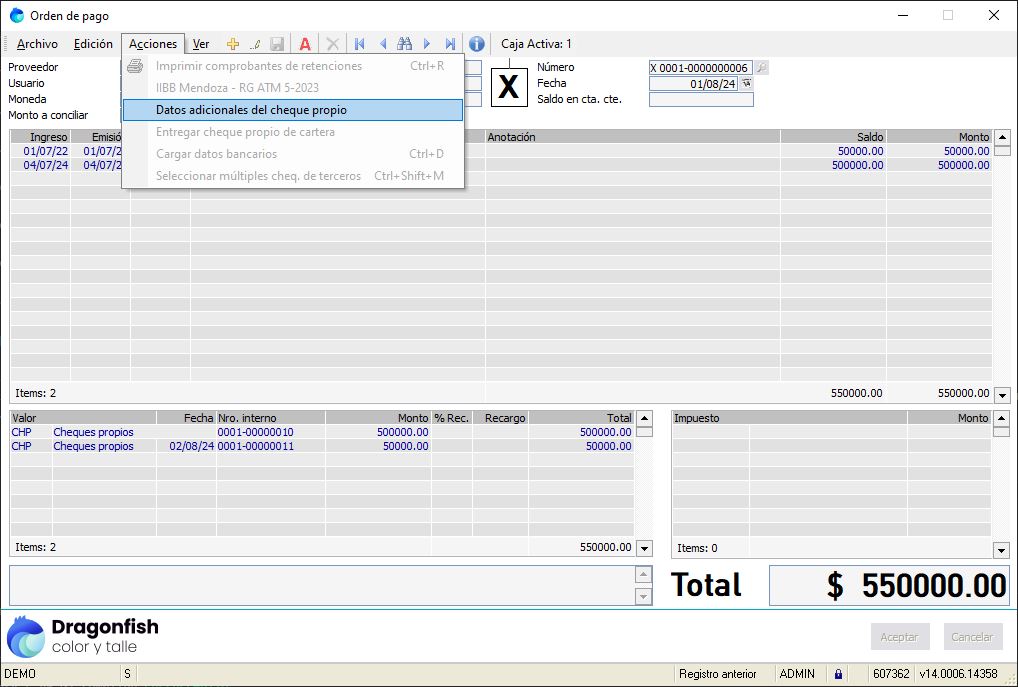Click the Fecha date field

693,84
